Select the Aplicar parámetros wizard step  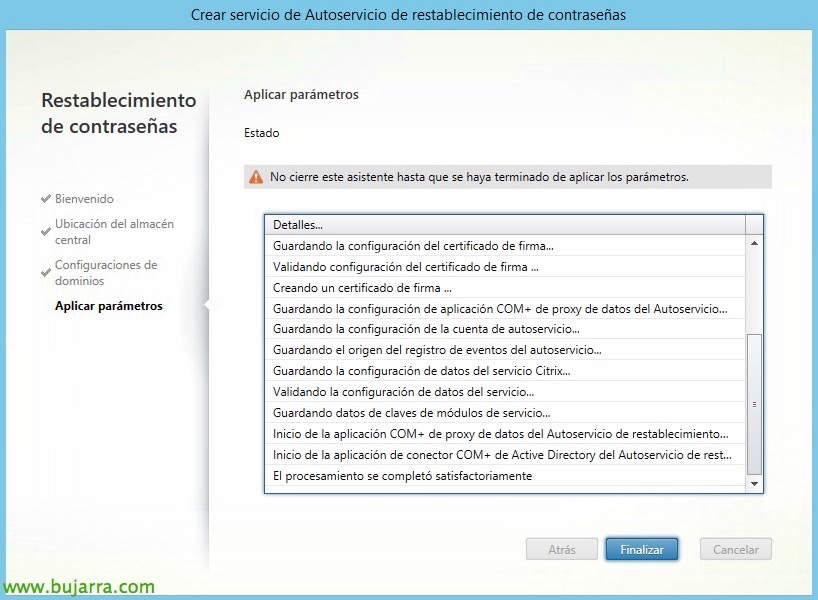(x=109, y=306)
